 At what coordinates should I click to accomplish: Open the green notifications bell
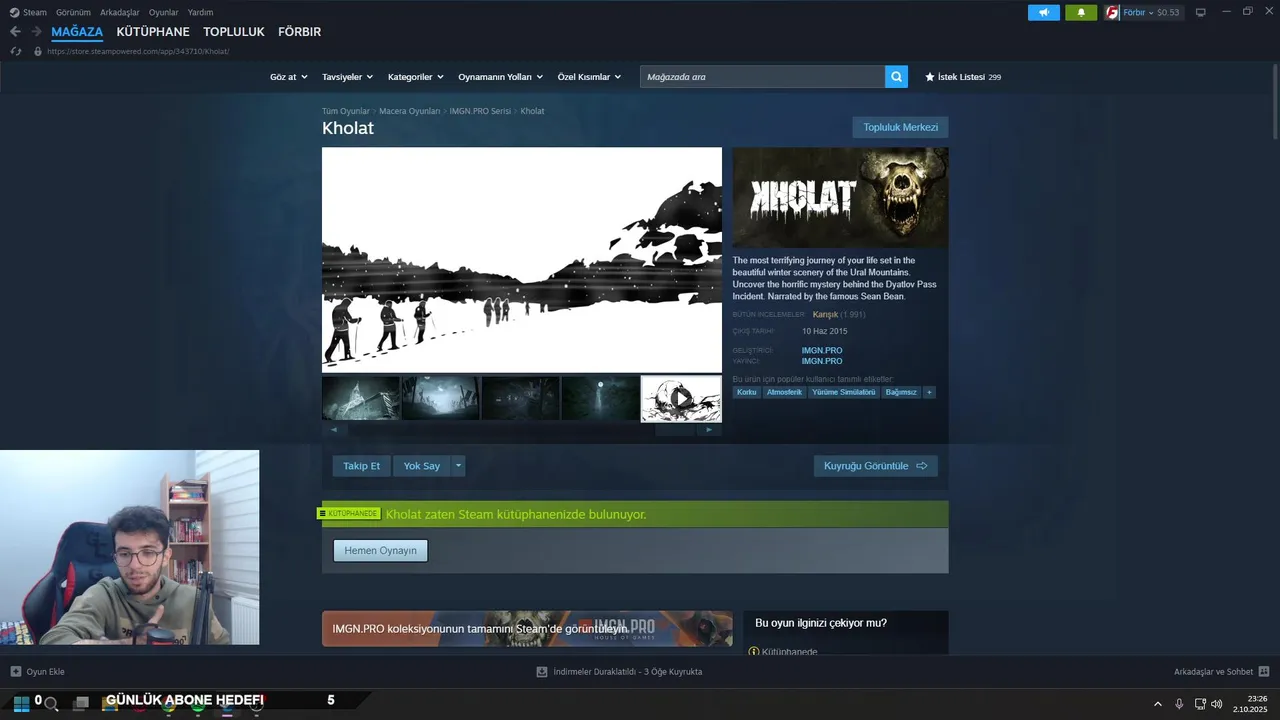point(1081,13)
